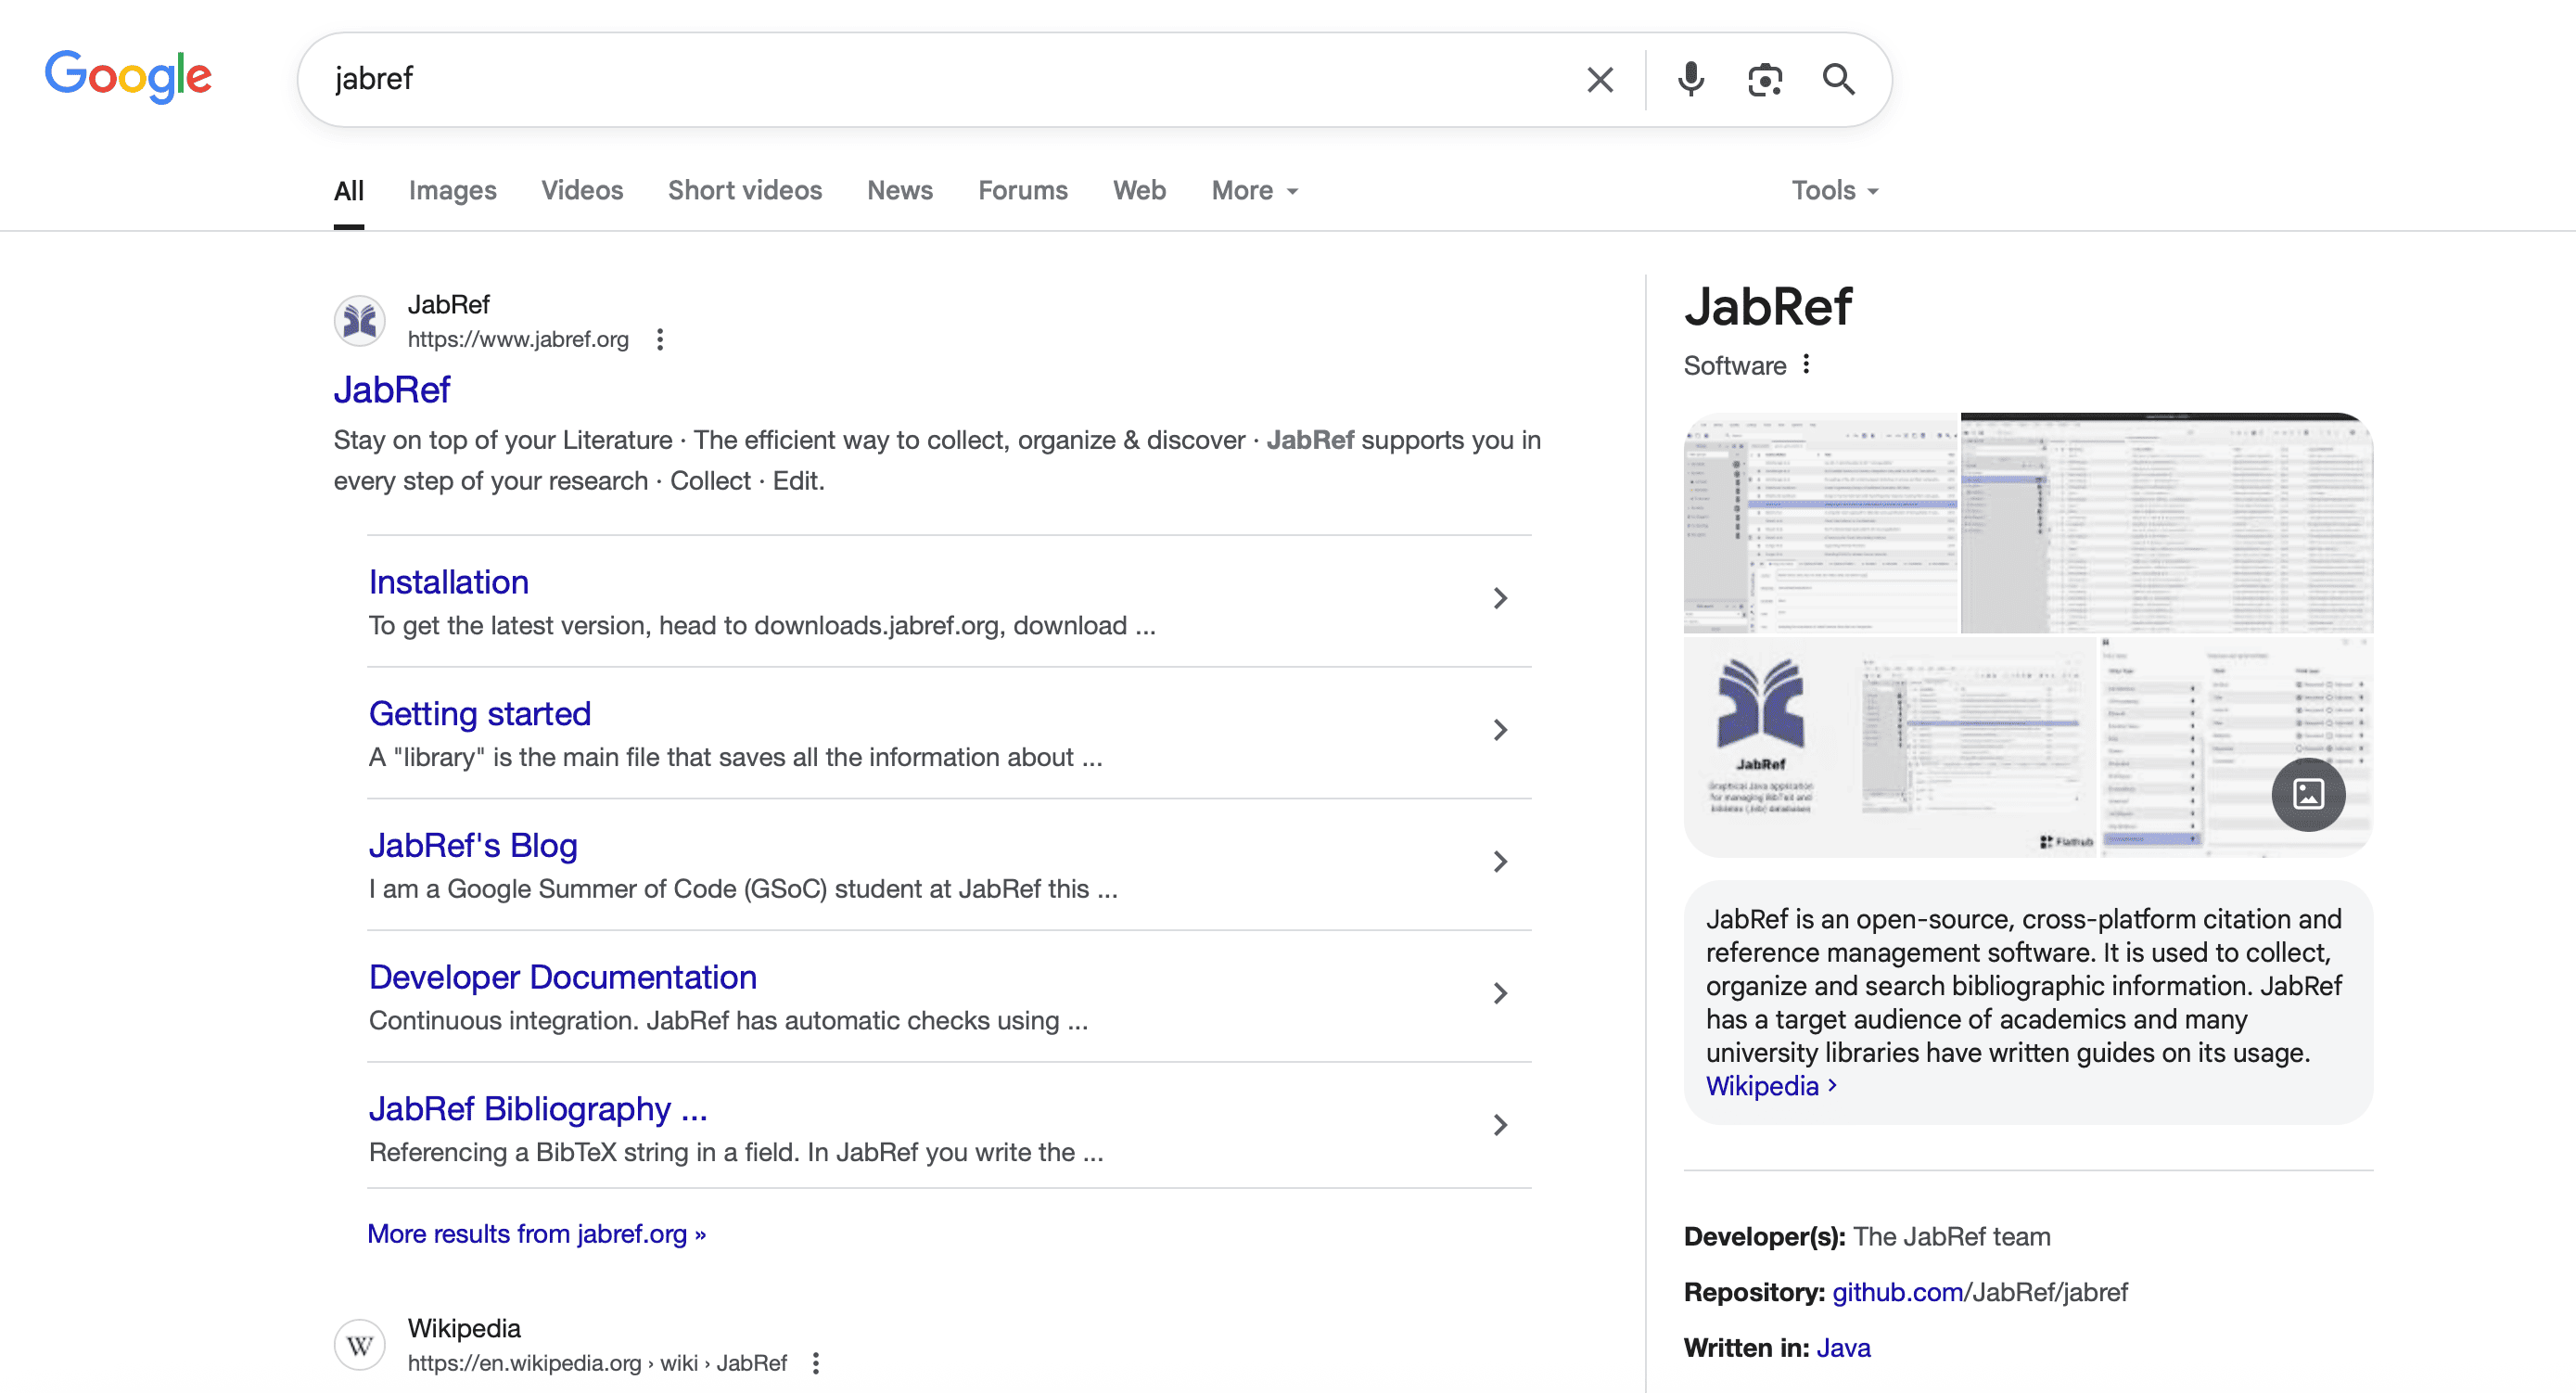The width and height of the screenshot is (2576, 1393).
Task: Open the github.com repository link
Action: click(x=1897, y=1292)
